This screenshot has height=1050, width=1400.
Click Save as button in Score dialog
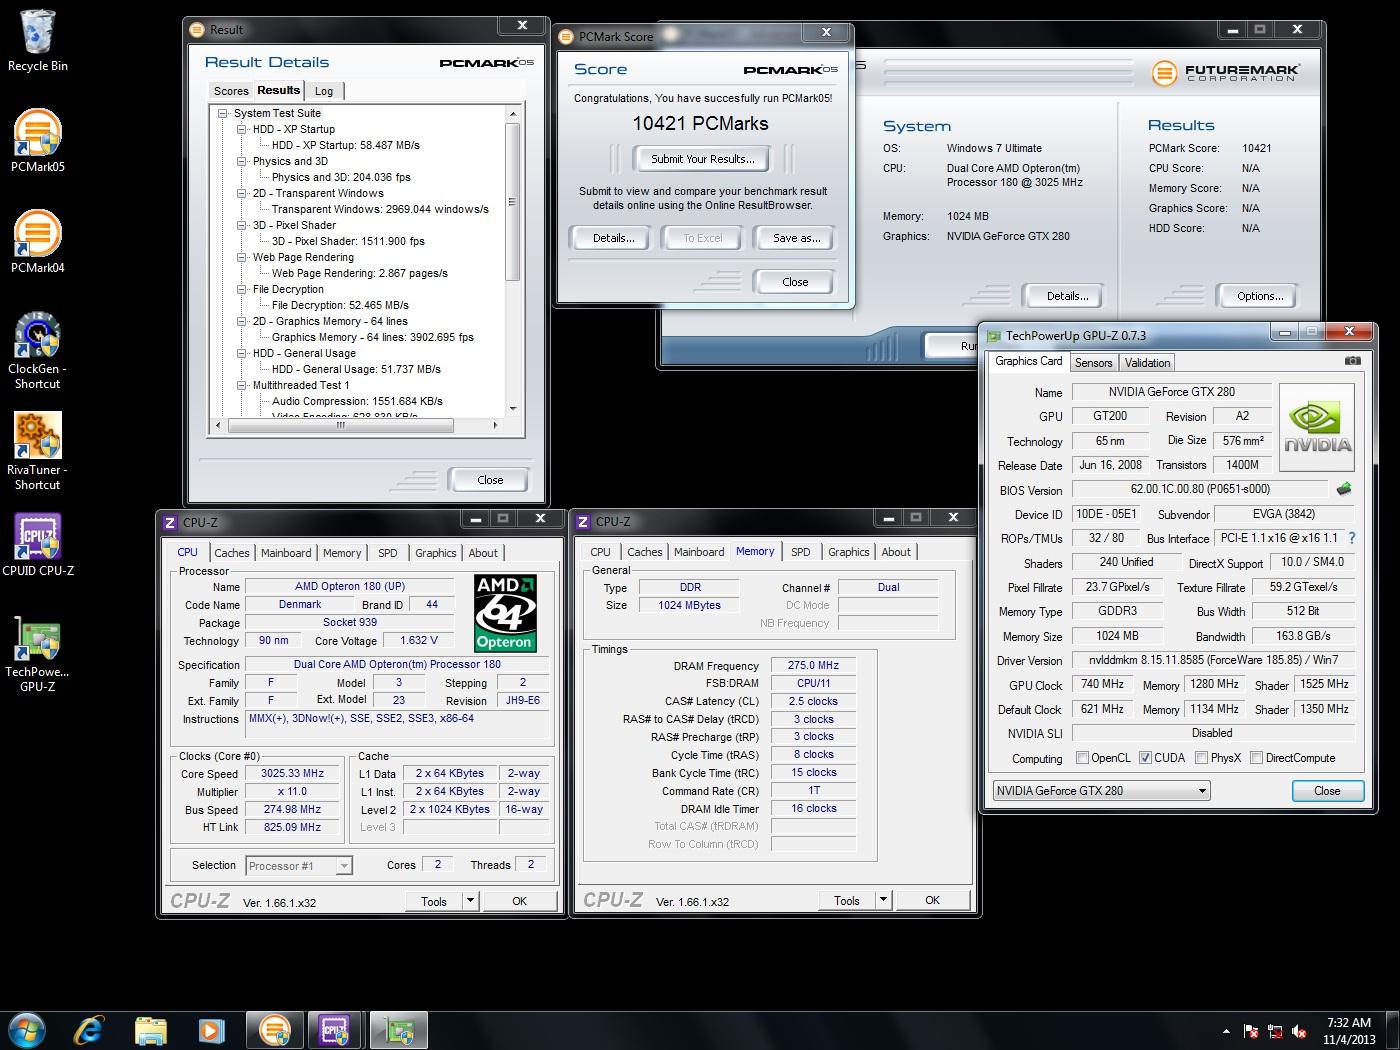(x=796, y=238)
